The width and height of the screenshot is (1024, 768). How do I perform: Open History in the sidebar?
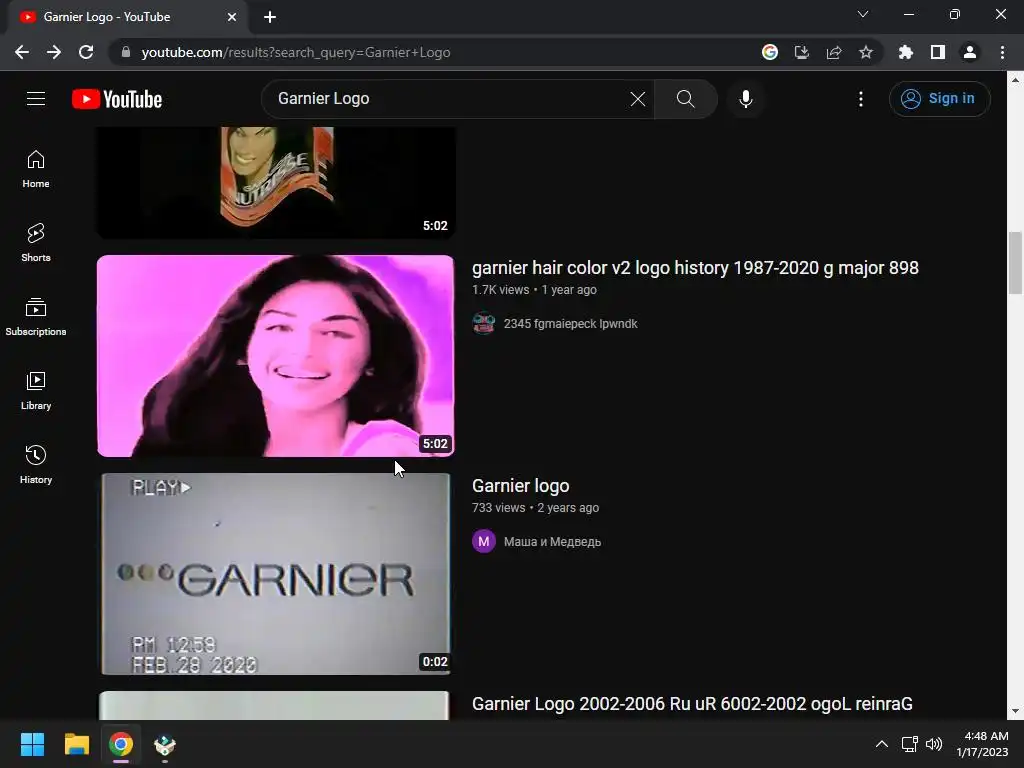(x=36, y=464)
